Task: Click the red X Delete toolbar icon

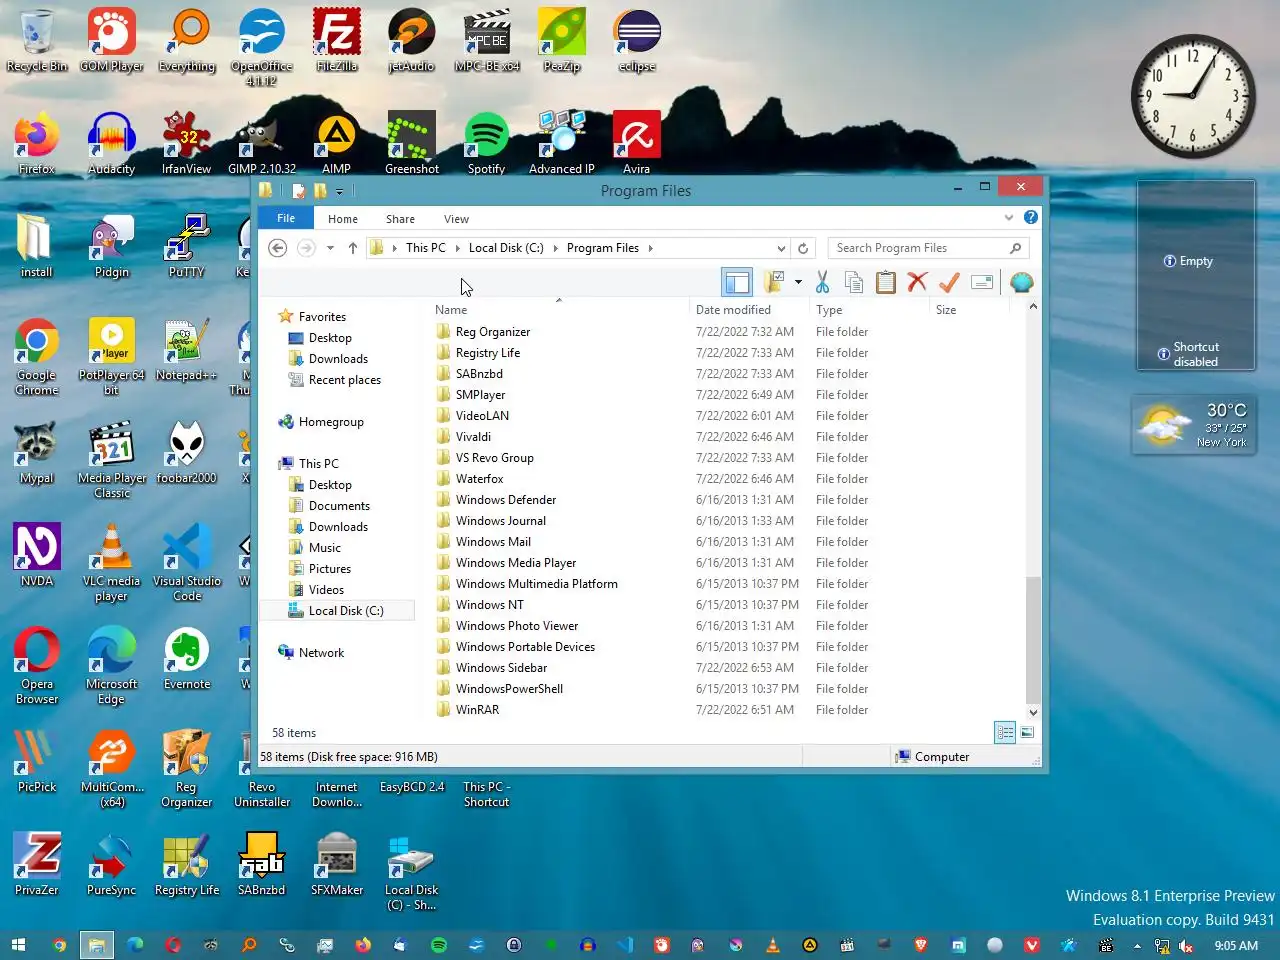Action: pos(917,282)
